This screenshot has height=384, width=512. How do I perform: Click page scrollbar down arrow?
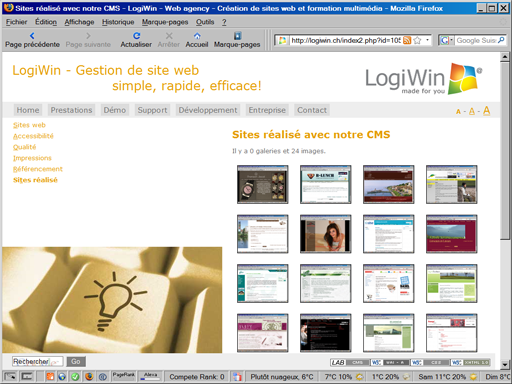505,364
